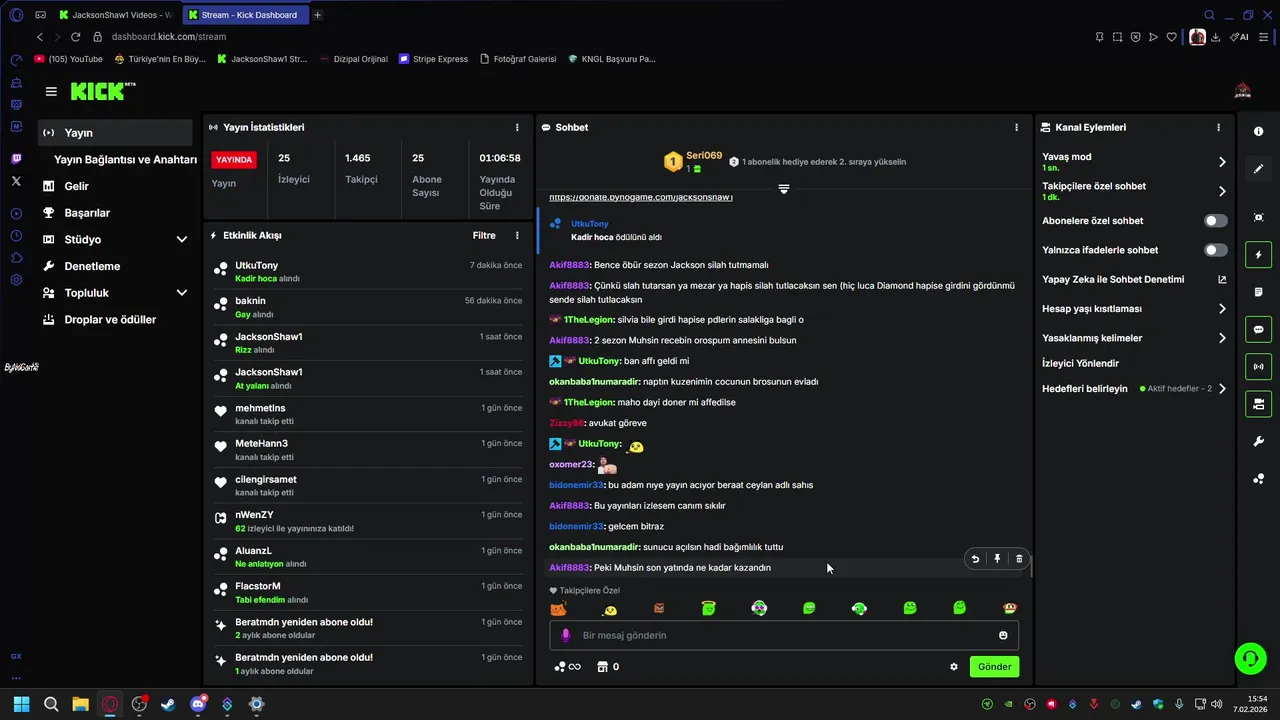Image resolution: width=1280 pixels, height=720 pixels.
Task: Open Steam from taskbar
Action: (x=168, y=704)
